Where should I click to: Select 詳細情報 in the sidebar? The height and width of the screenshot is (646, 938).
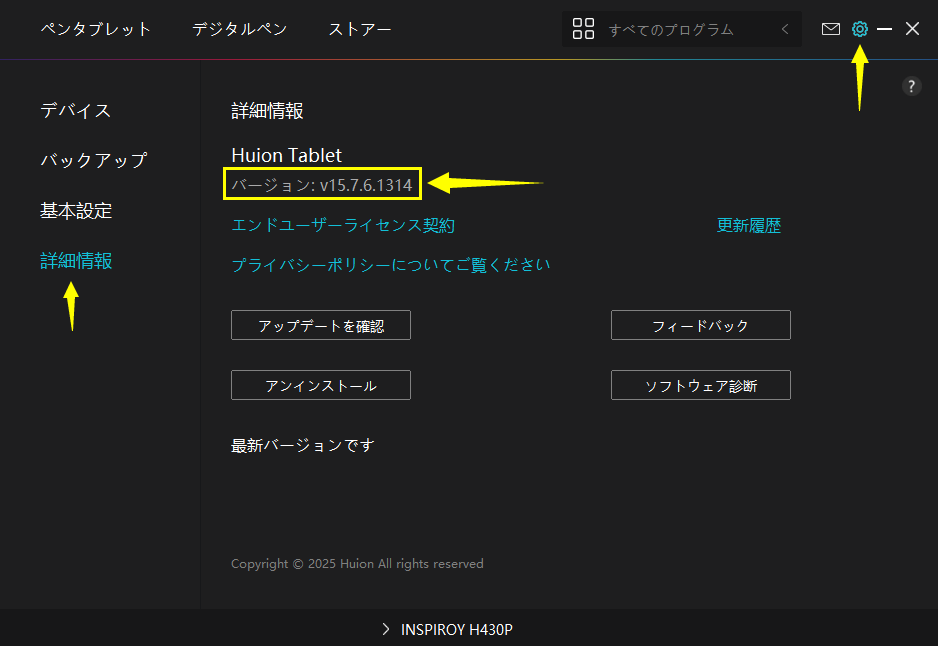pos(76,261)
